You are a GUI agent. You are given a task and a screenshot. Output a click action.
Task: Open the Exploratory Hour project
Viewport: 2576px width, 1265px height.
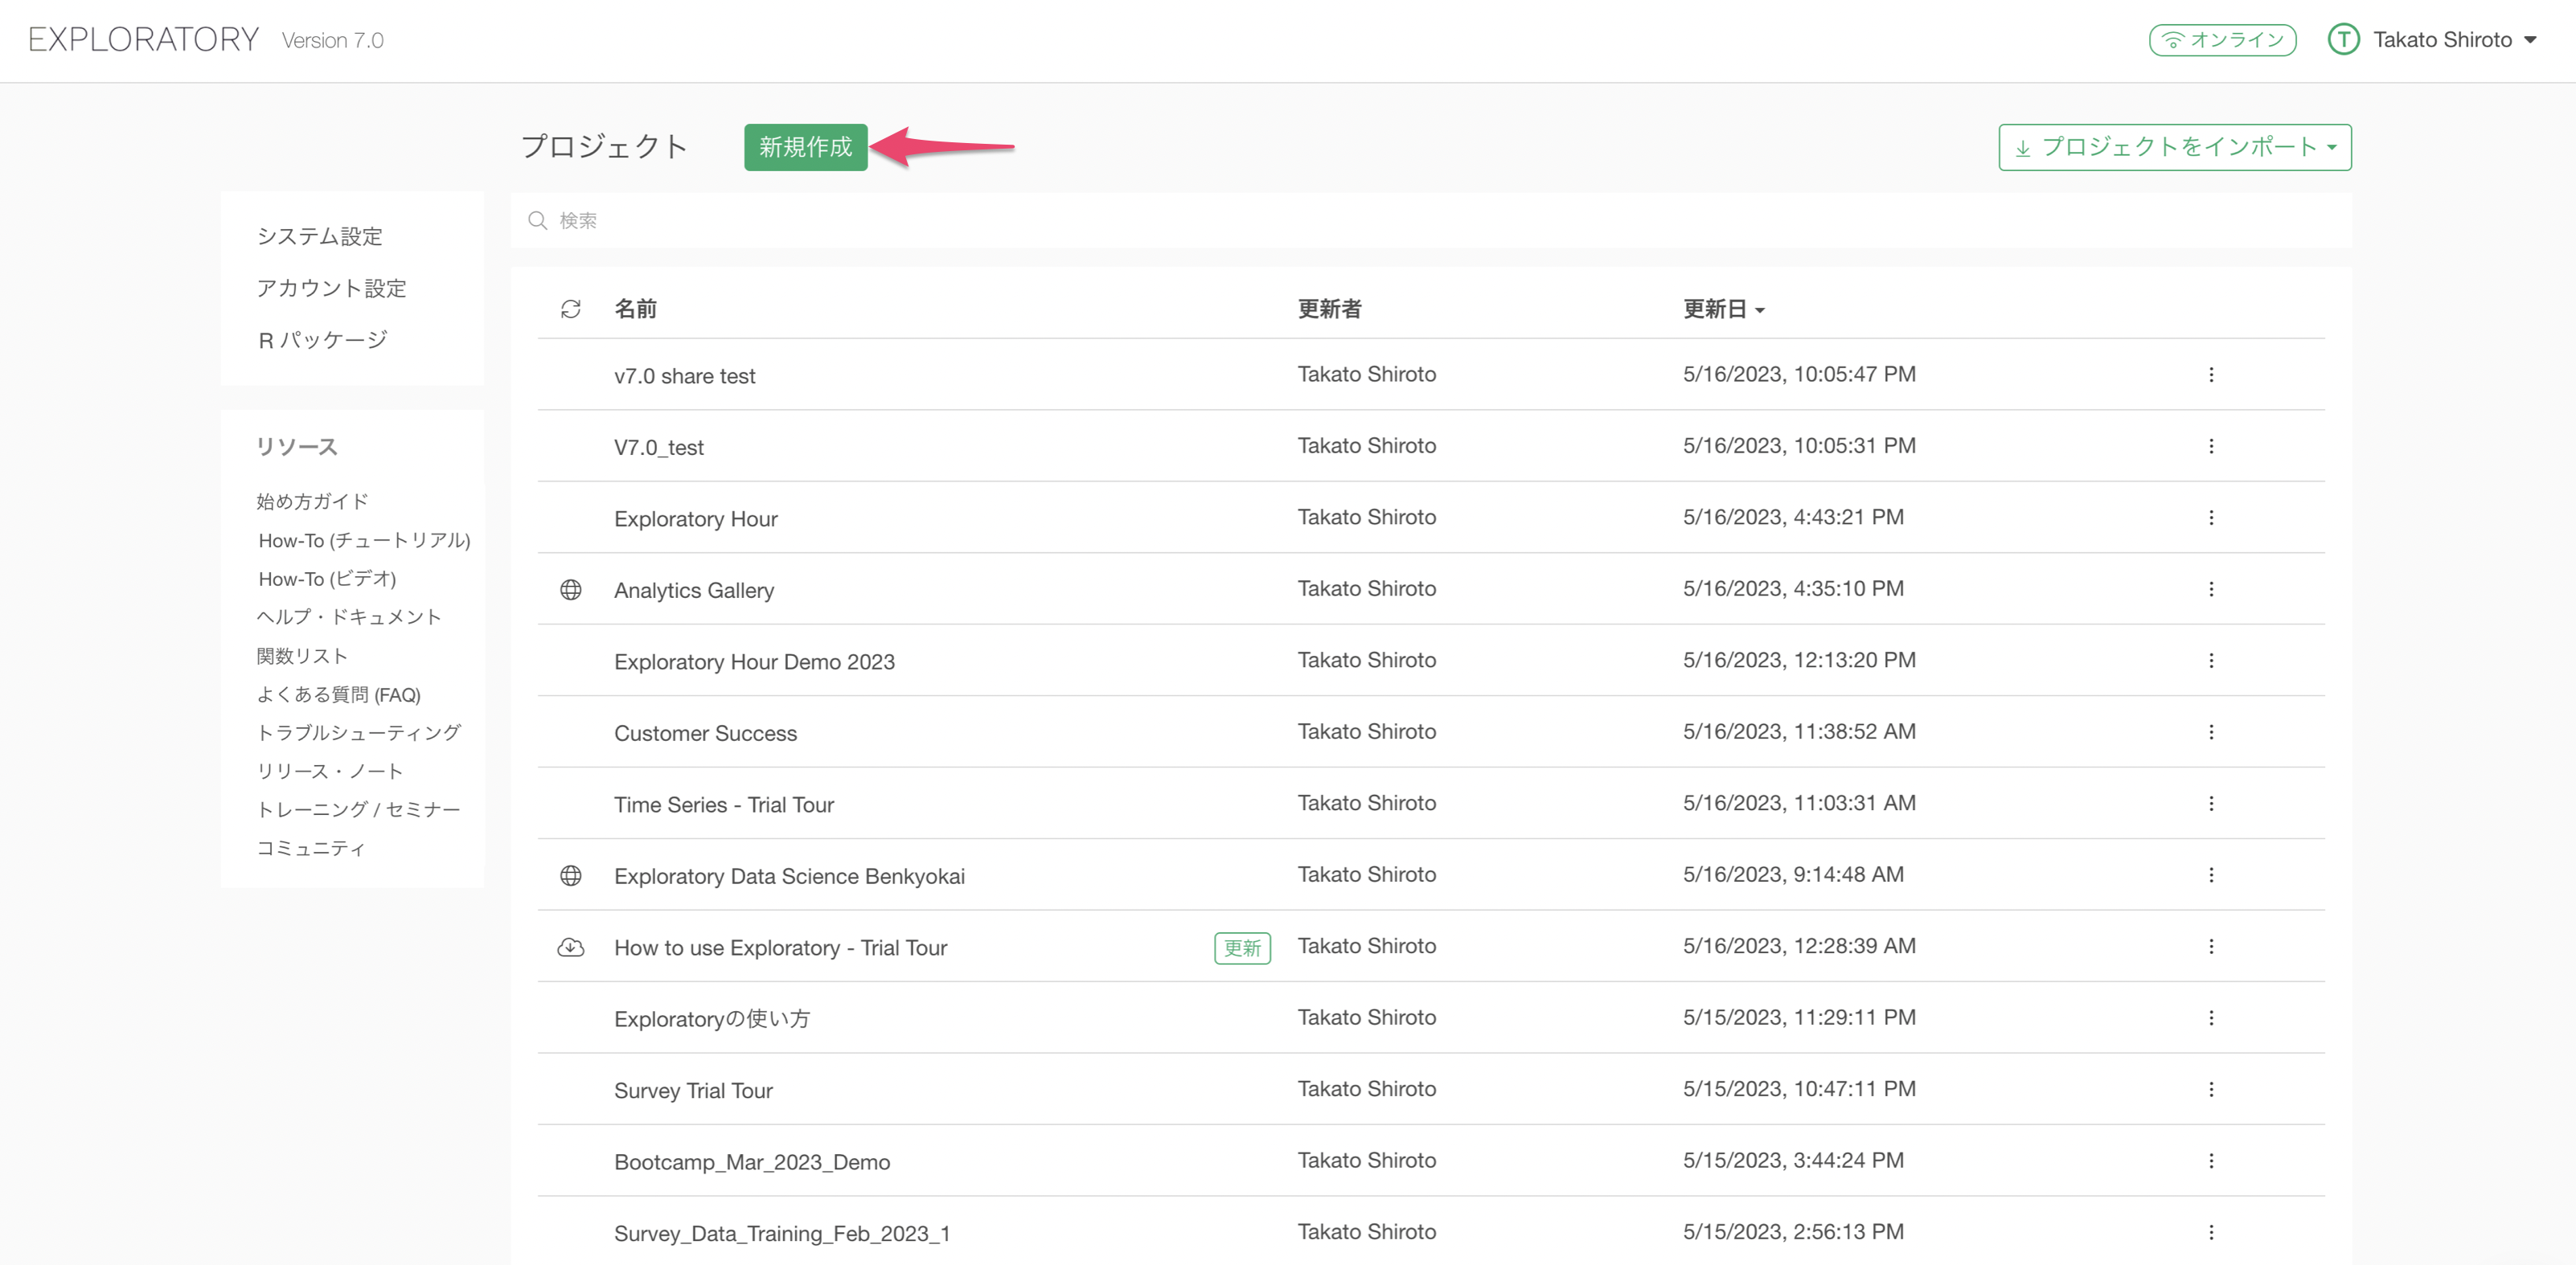[695, 519]
